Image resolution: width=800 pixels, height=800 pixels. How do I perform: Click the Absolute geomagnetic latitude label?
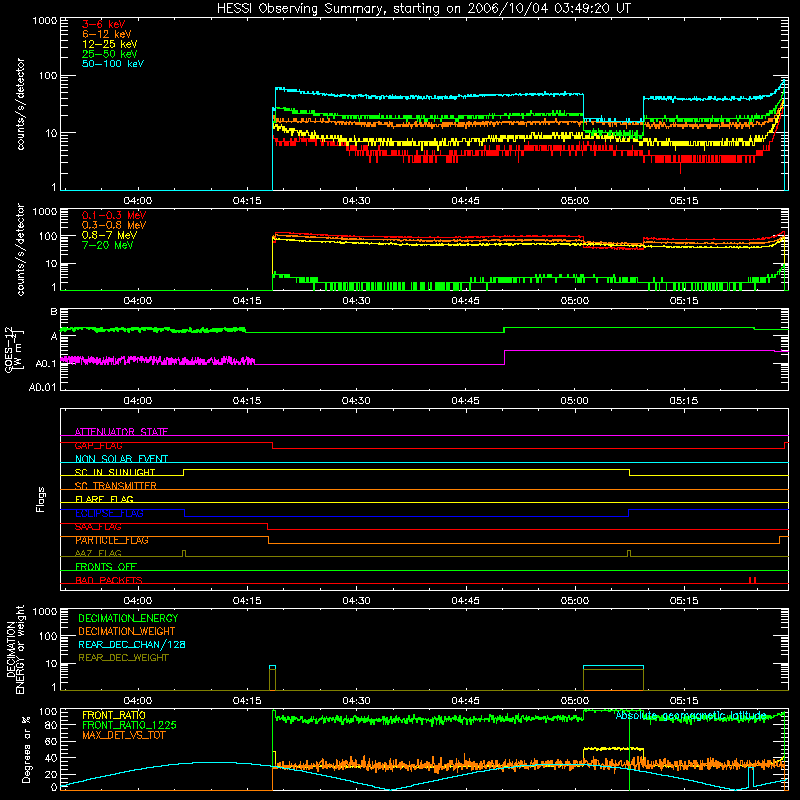691,715
